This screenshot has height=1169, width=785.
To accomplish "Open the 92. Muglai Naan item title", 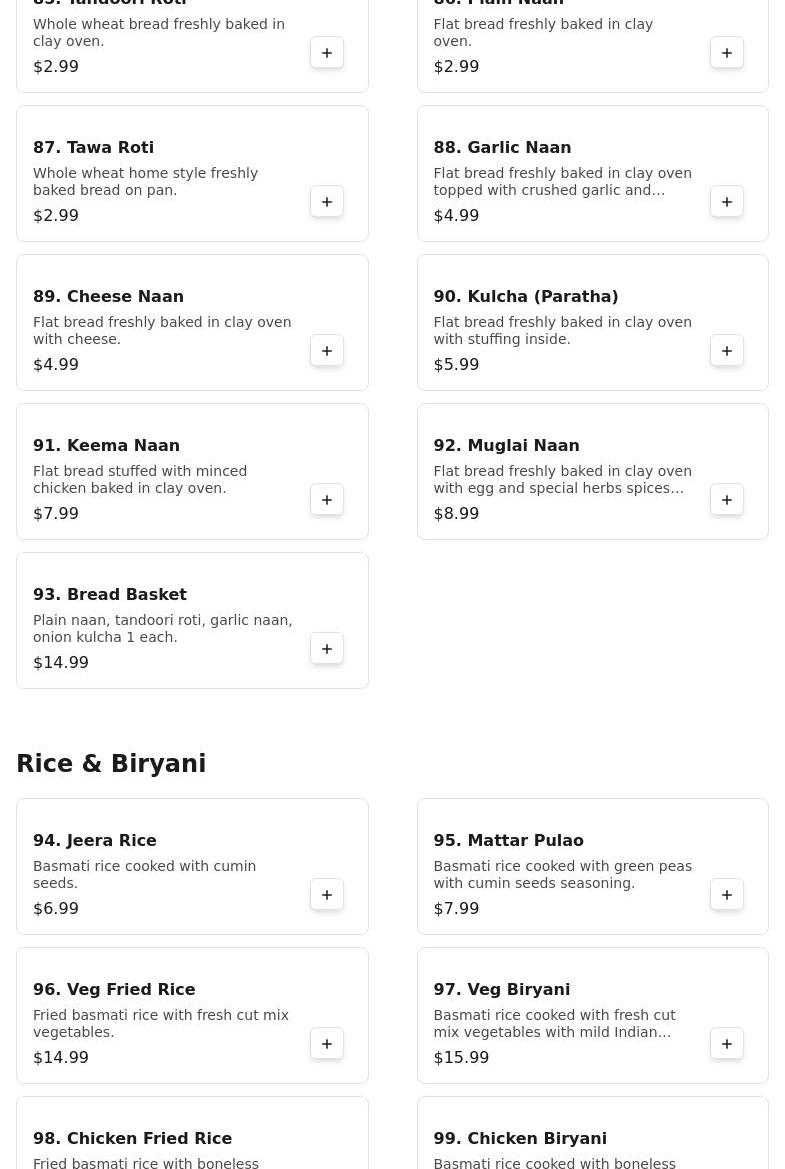I will point(506,446).
